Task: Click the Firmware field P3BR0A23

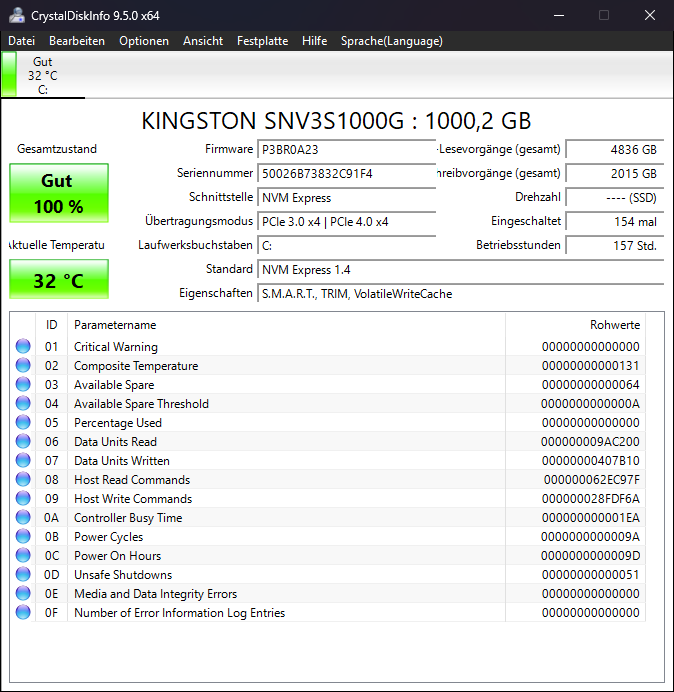Action: tap(346, 150)
